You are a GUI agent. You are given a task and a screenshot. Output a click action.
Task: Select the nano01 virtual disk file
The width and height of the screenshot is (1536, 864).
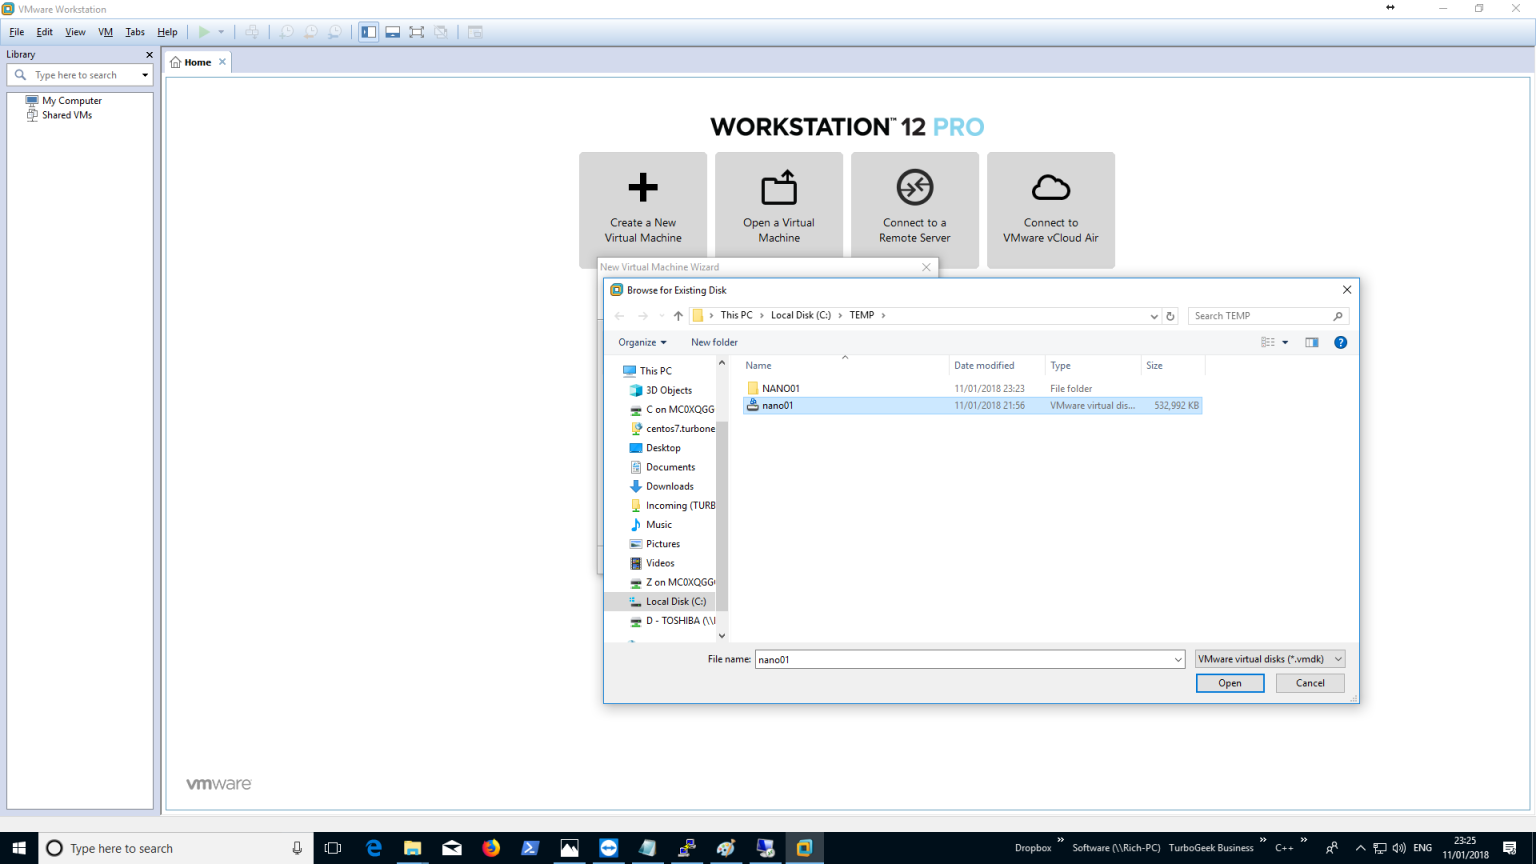[x=778, y=406]
